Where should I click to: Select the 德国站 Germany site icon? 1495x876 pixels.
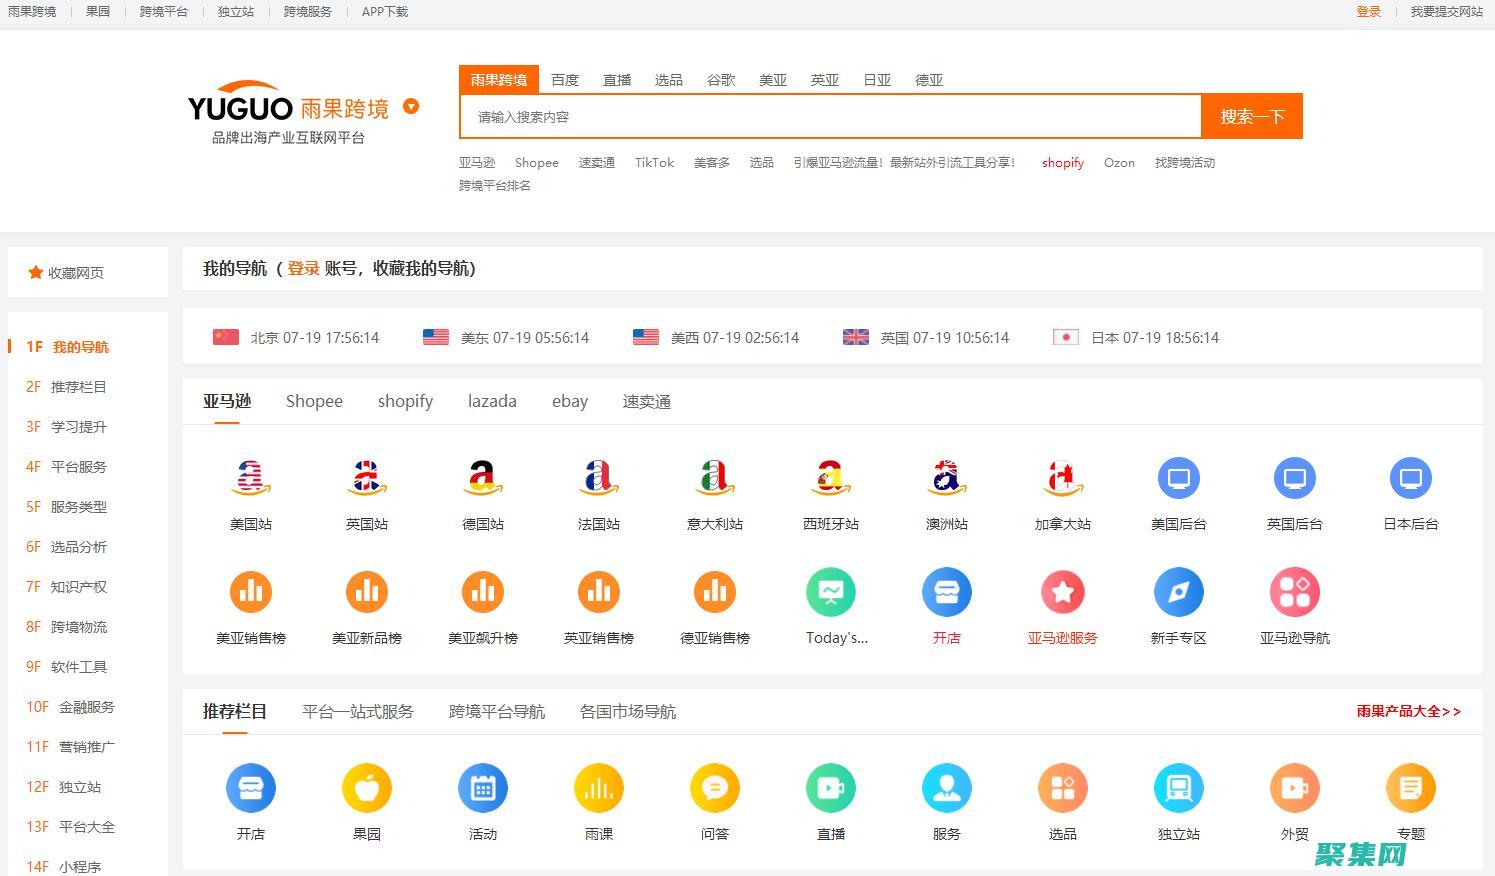click(x=483, y=478)
